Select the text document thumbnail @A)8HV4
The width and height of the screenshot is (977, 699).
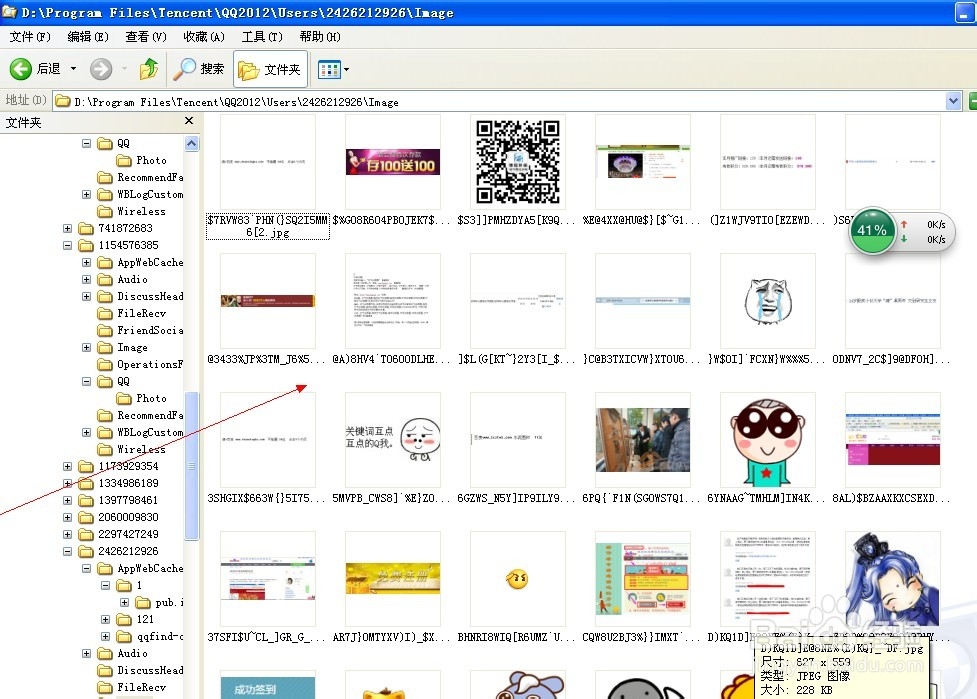coord(393,301)
